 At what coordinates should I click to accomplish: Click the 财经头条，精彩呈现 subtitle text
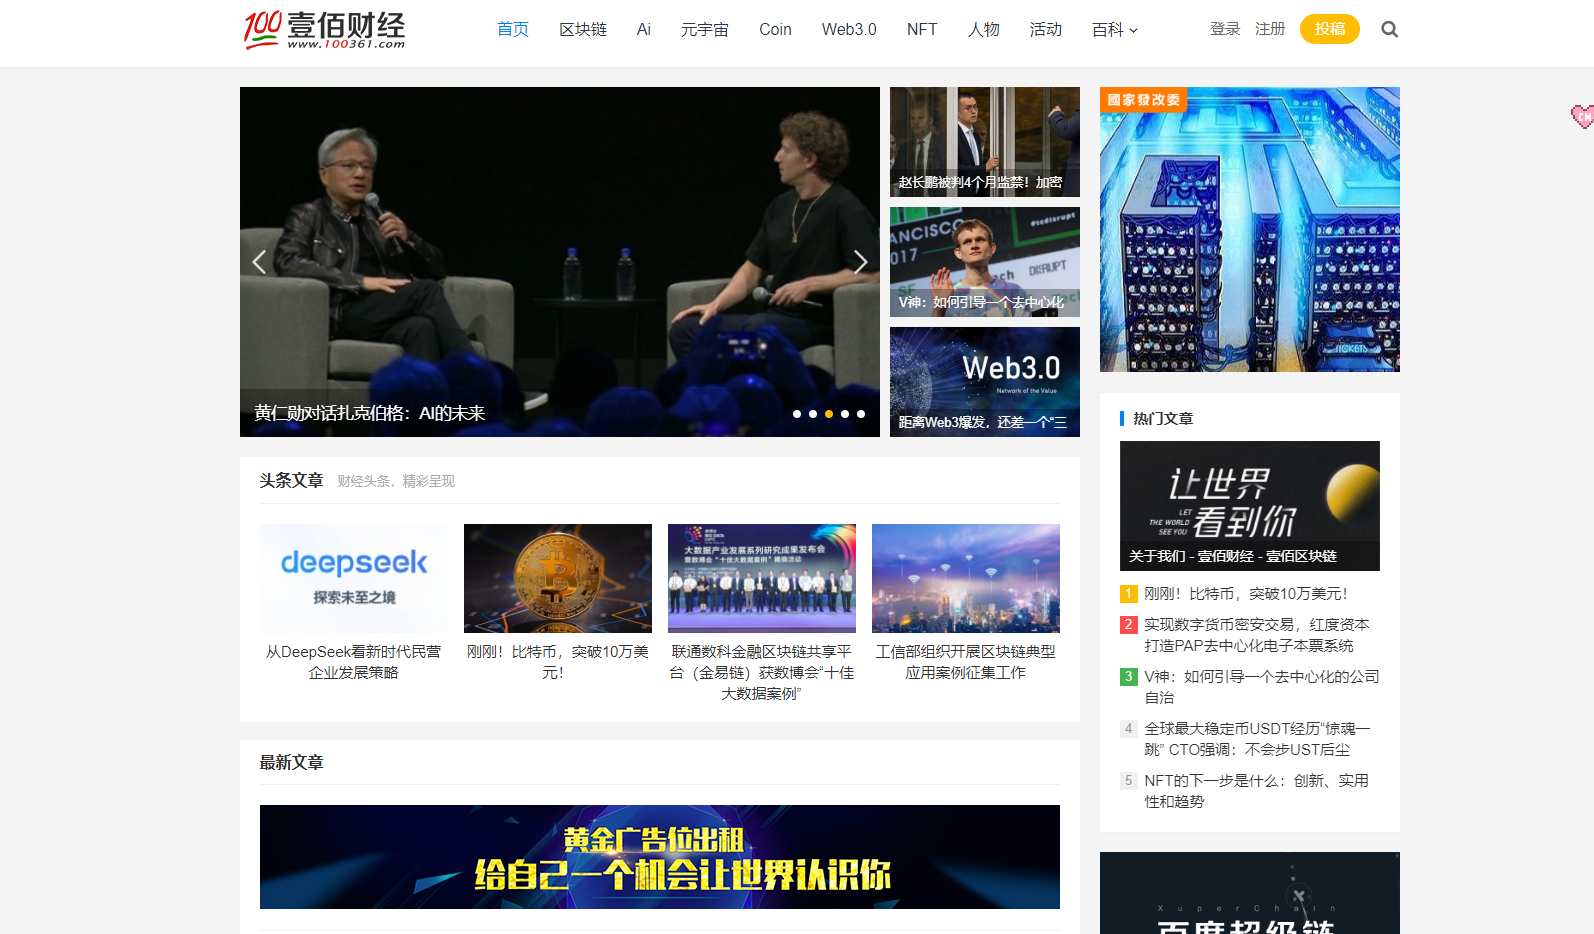[396, 482]
